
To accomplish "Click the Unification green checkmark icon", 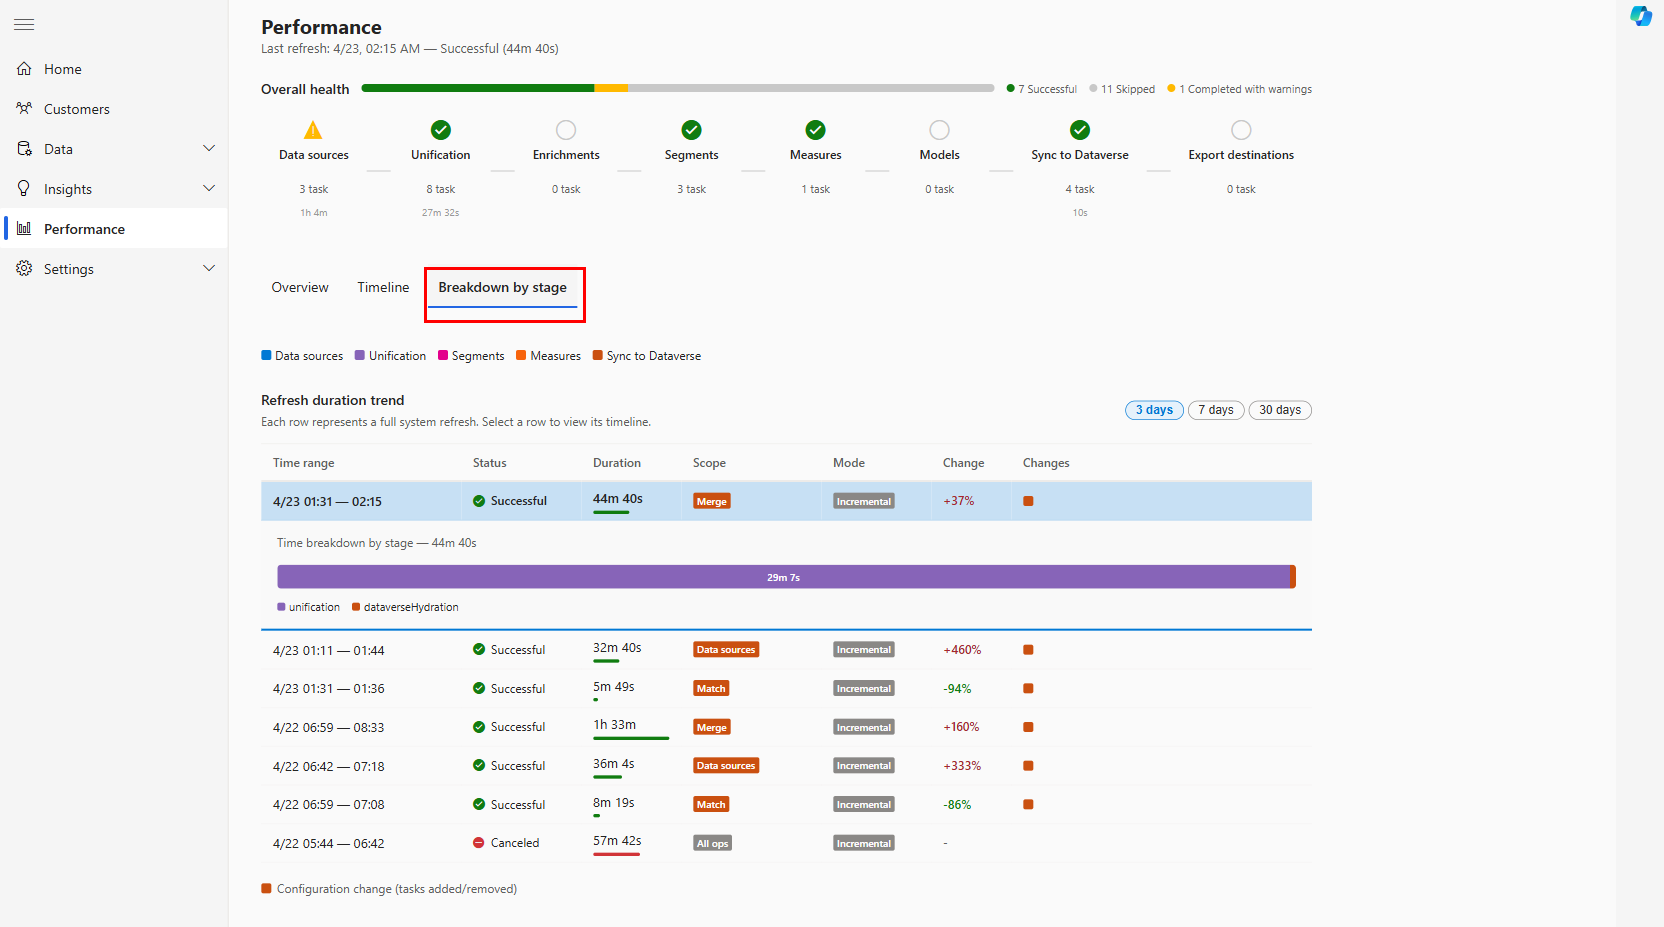I will point(440,130).
